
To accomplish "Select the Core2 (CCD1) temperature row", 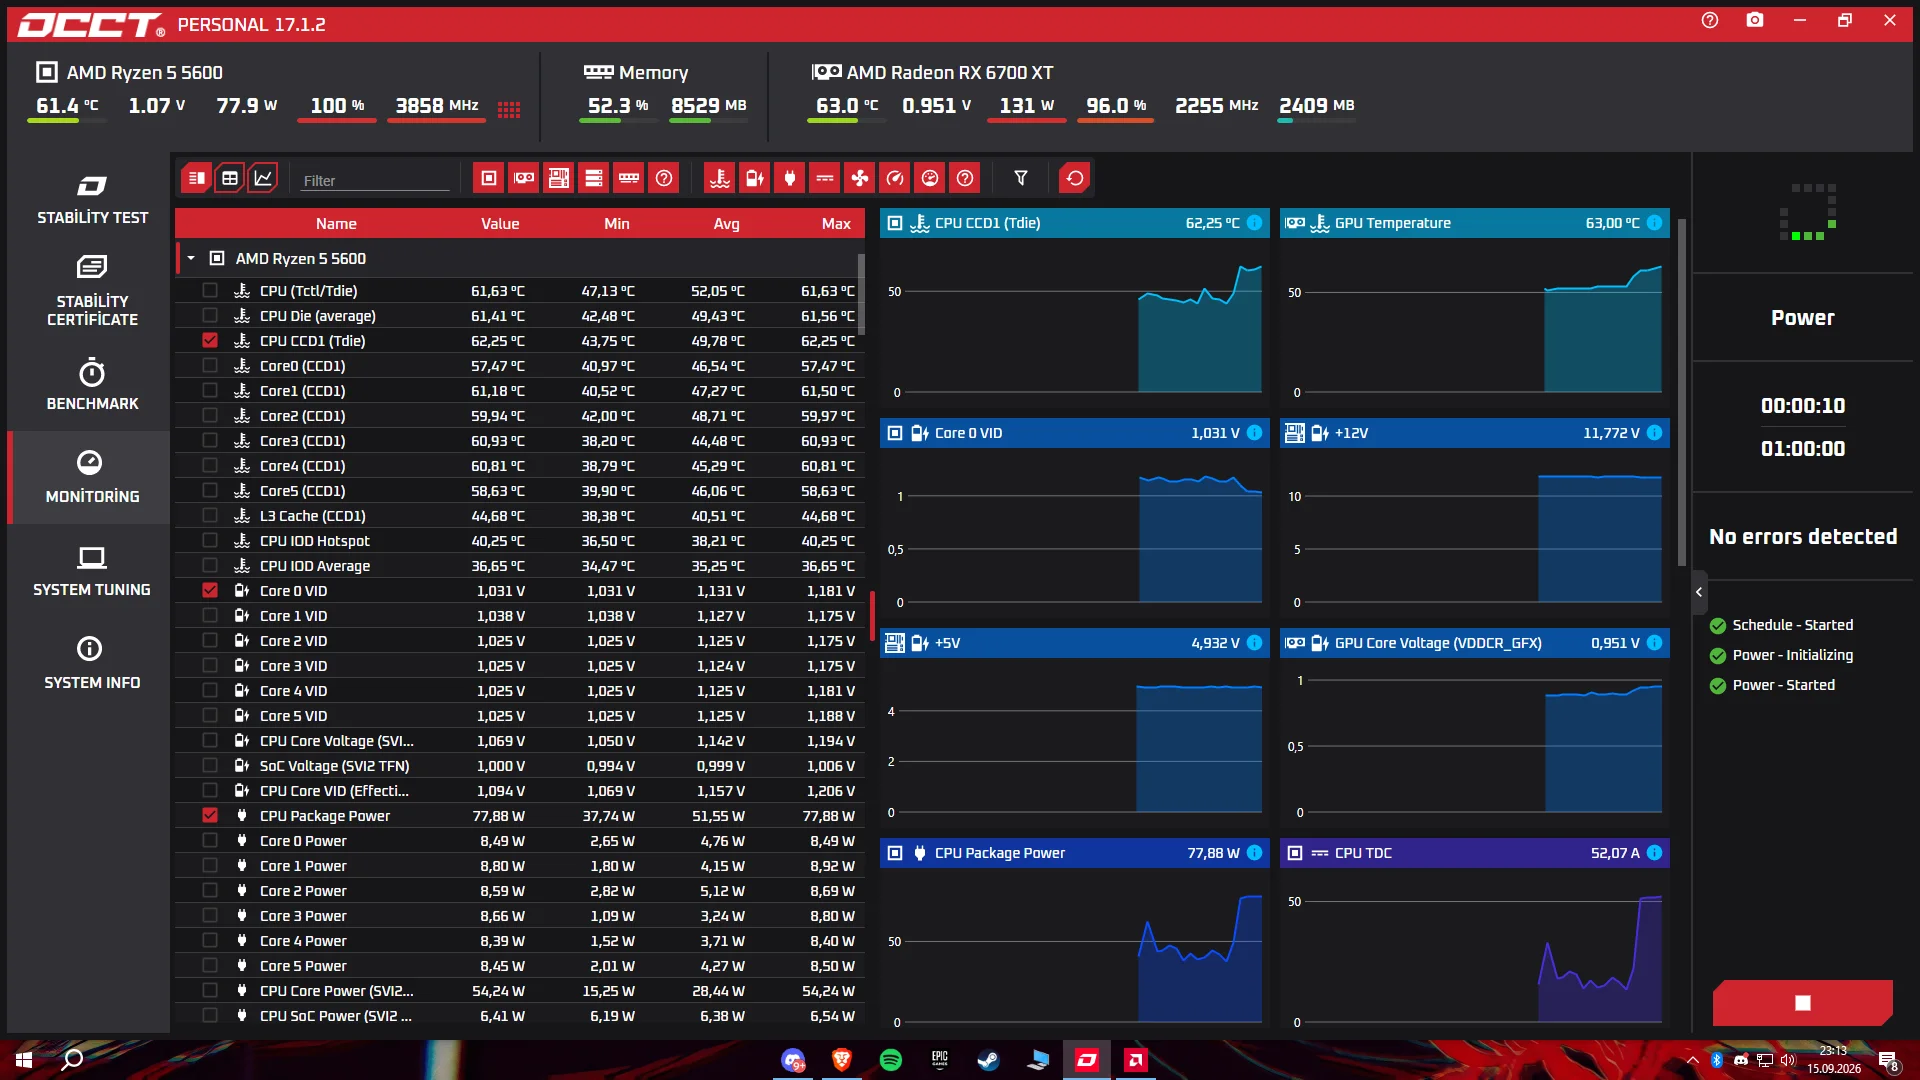I will (x=520, y=416).
